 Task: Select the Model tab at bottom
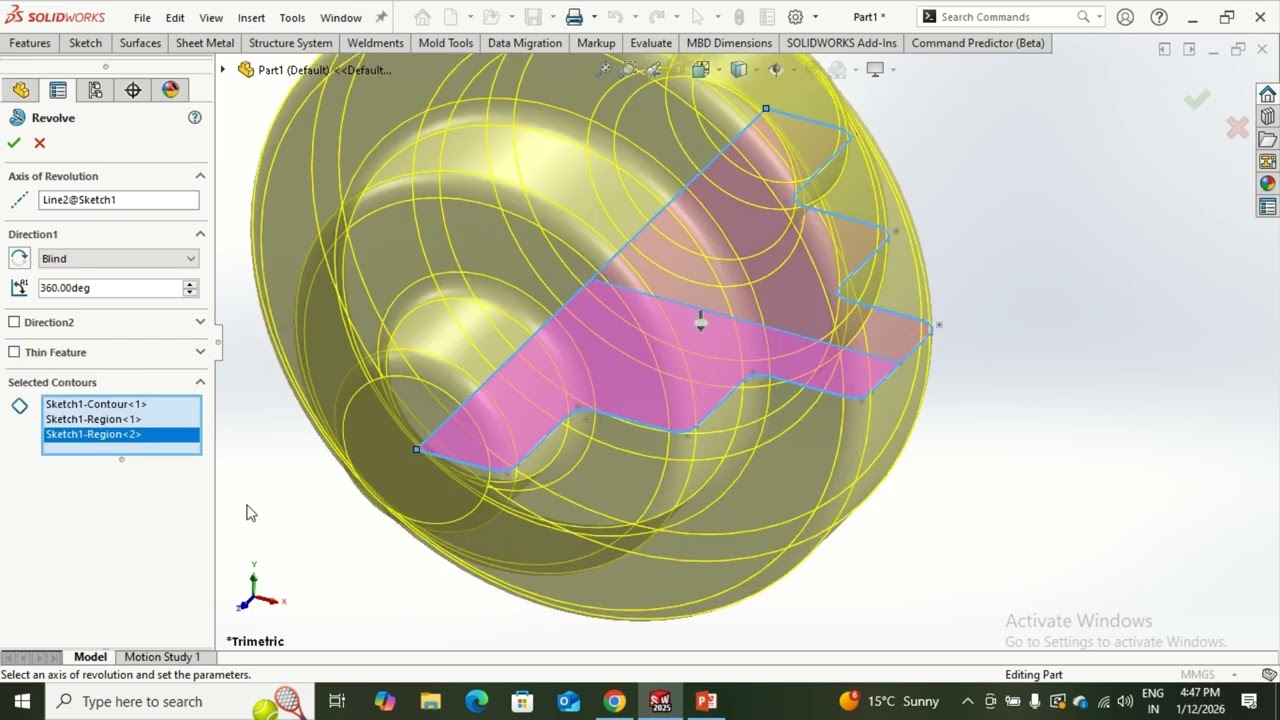click(90, 657)
